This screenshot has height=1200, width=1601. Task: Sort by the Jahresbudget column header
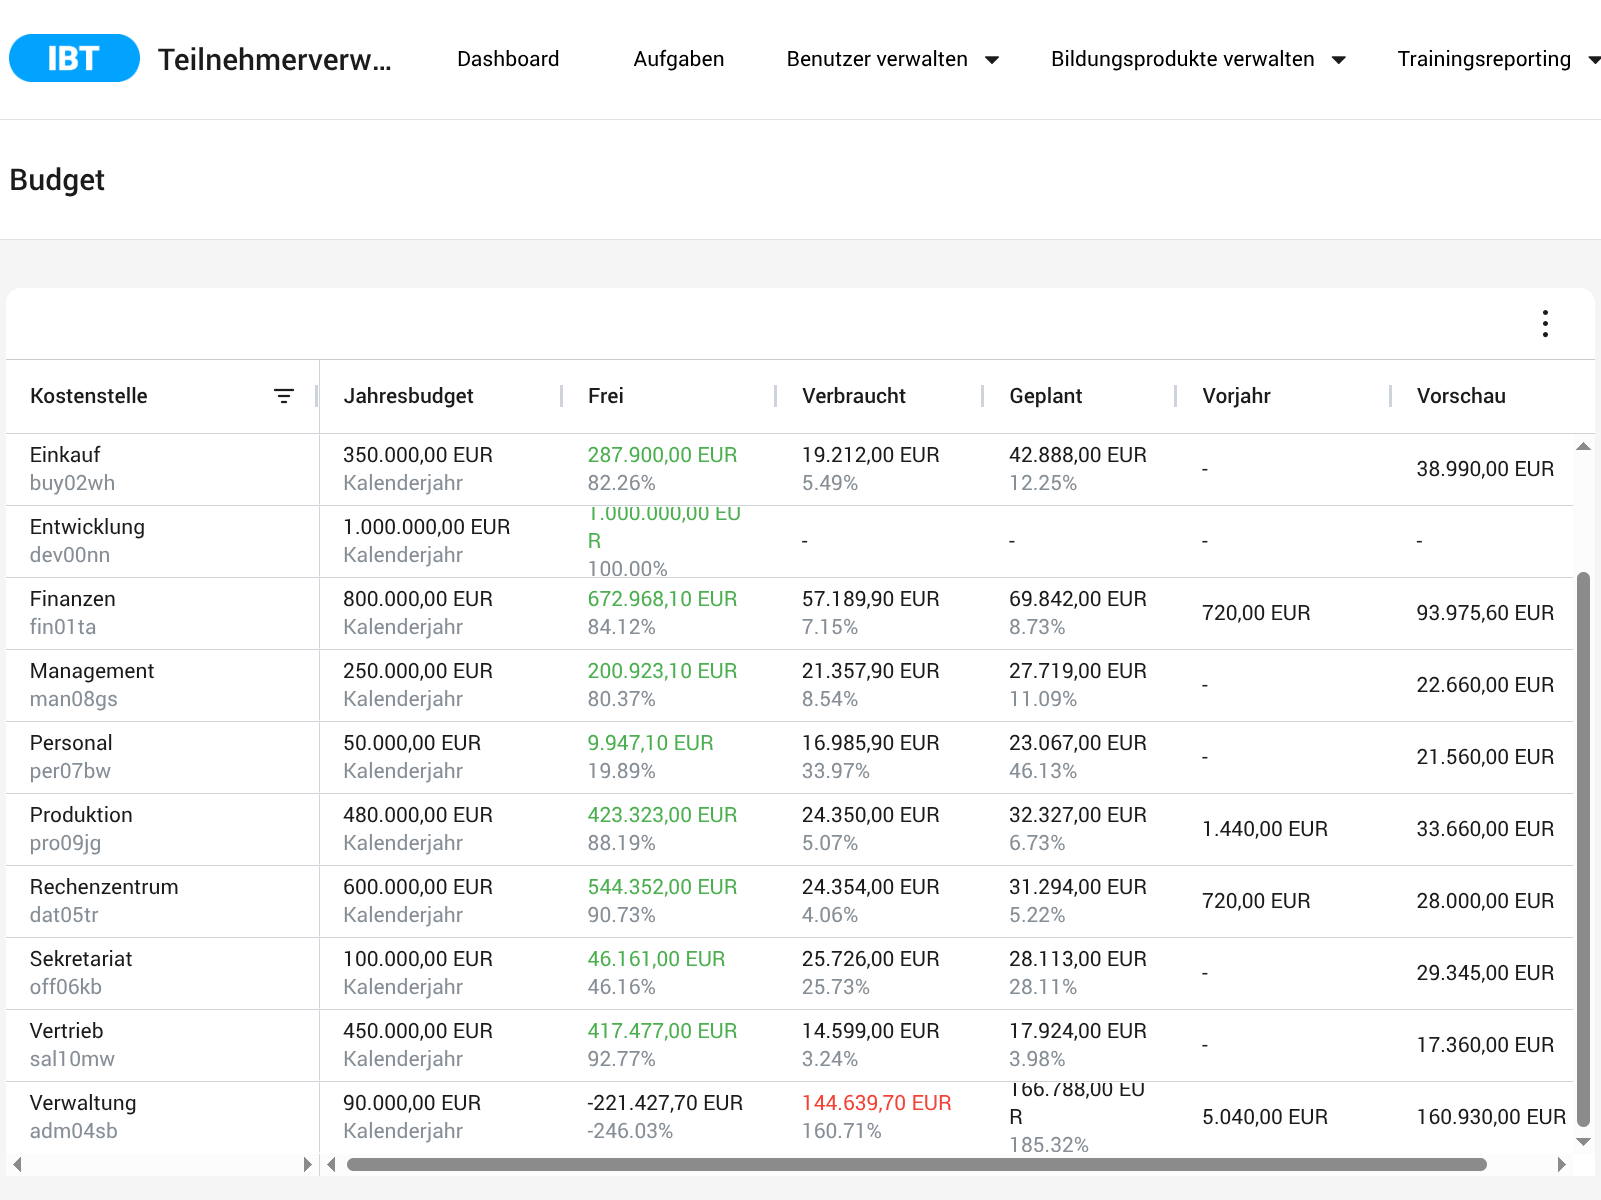(409, 396)
